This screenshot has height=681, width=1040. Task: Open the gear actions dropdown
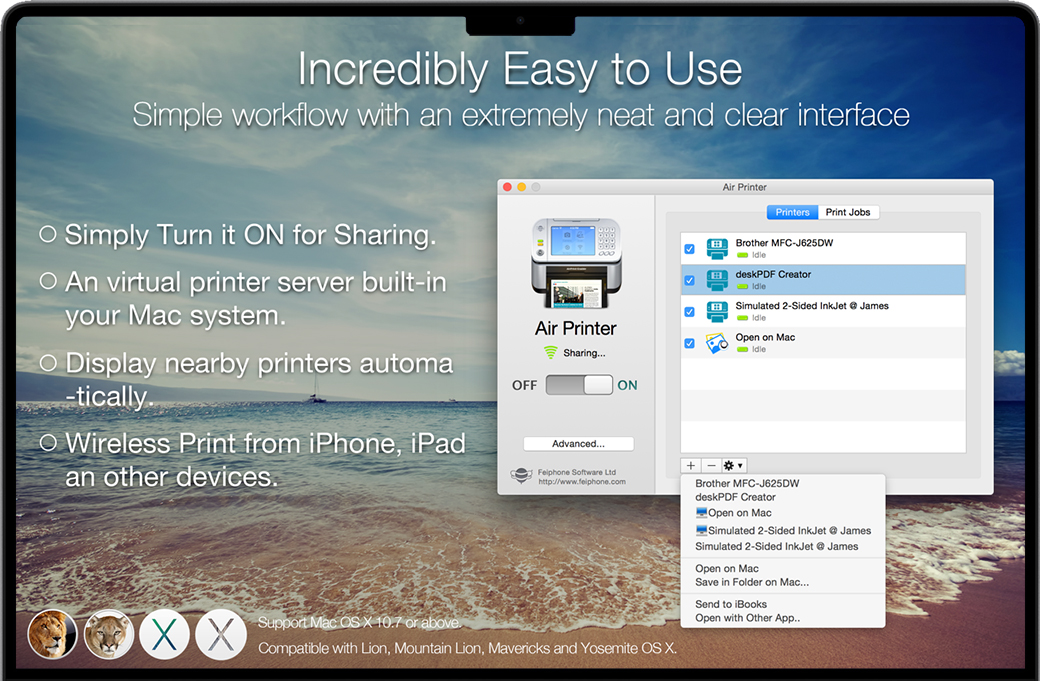point(733,466)
